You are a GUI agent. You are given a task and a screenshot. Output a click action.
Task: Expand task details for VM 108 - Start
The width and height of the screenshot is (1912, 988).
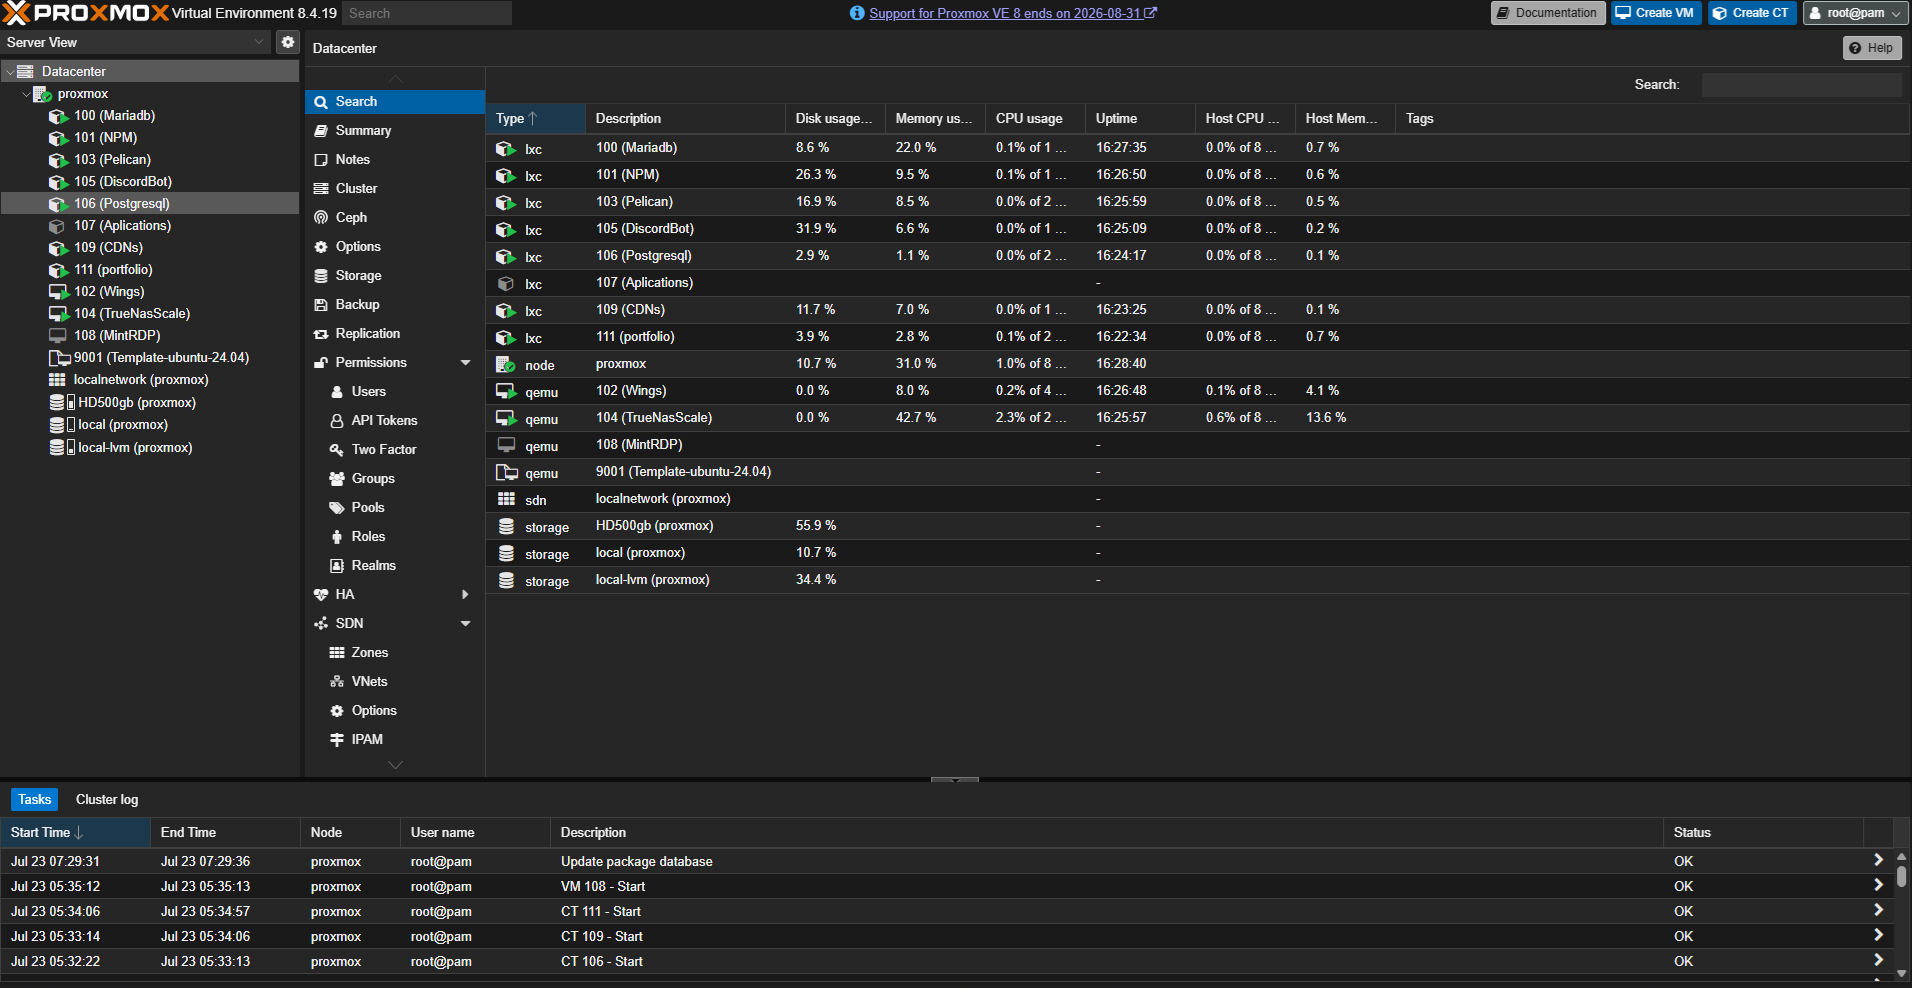click(1878, 885)
